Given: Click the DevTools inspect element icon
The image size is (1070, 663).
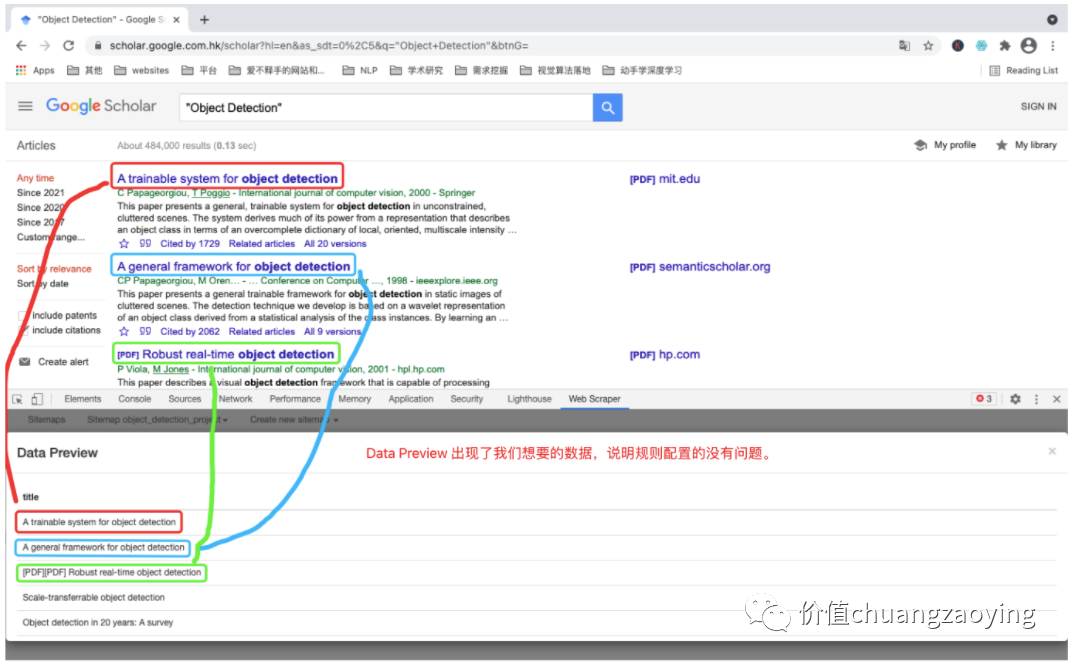Looking at the screenshot, I should pyautogui.click(x=18, y=399).
